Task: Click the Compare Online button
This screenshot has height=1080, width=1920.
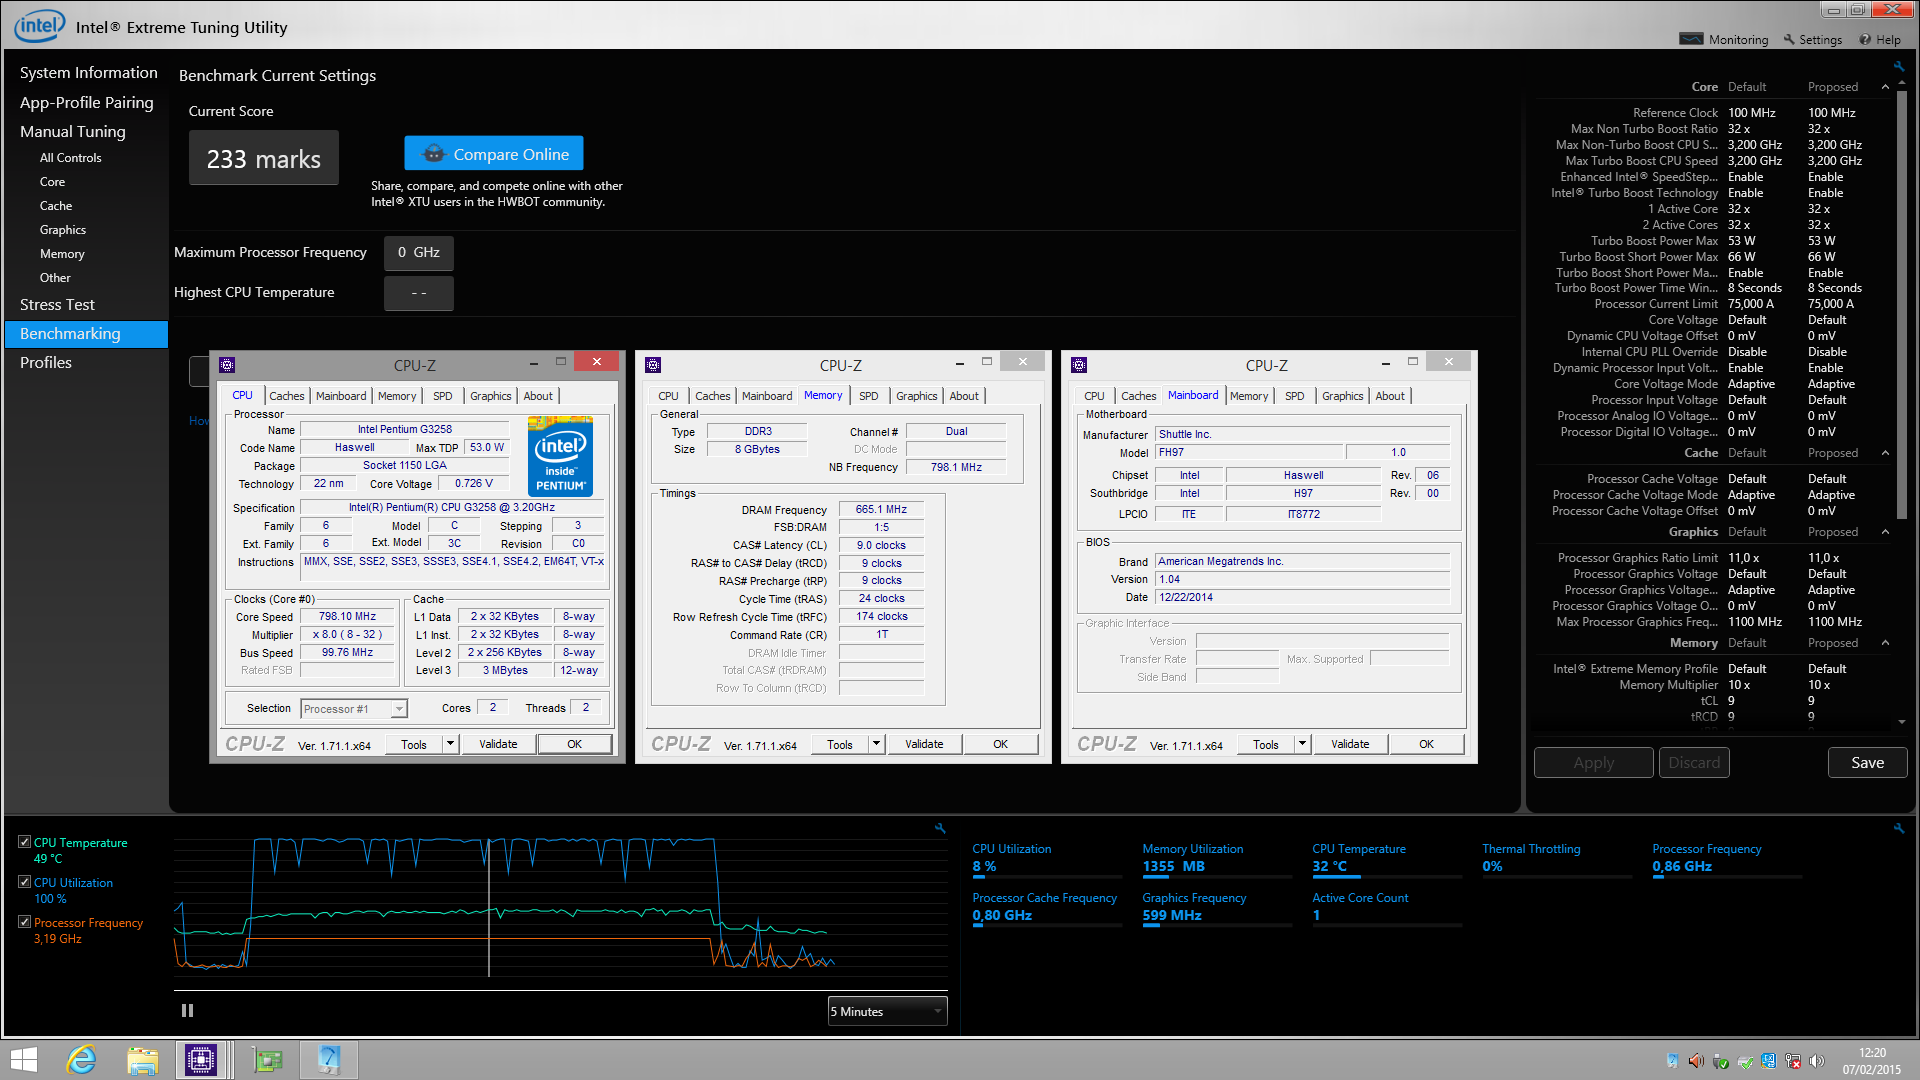Action: 494,153
